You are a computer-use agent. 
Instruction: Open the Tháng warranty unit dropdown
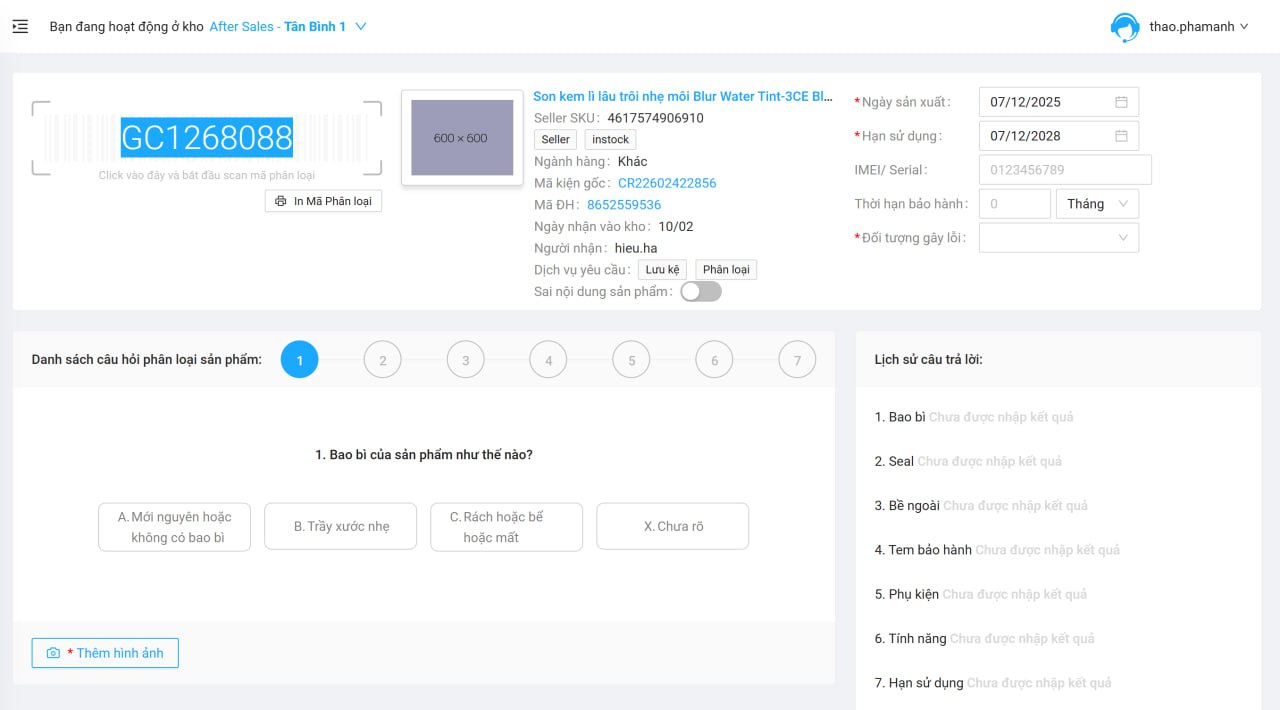[x=1097, y=204]
